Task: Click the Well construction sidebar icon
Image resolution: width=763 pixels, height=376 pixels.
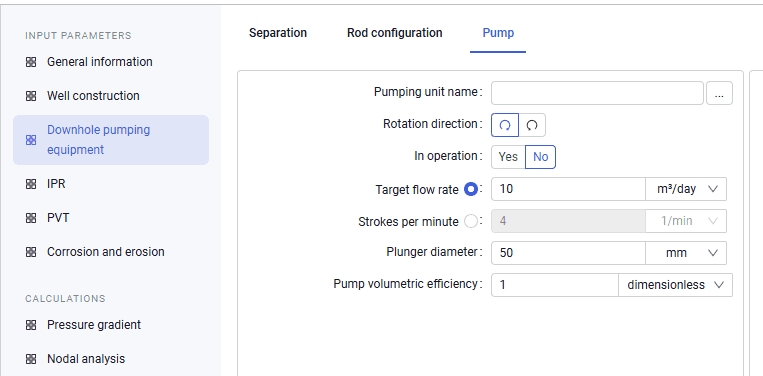Action: [31, 96]
